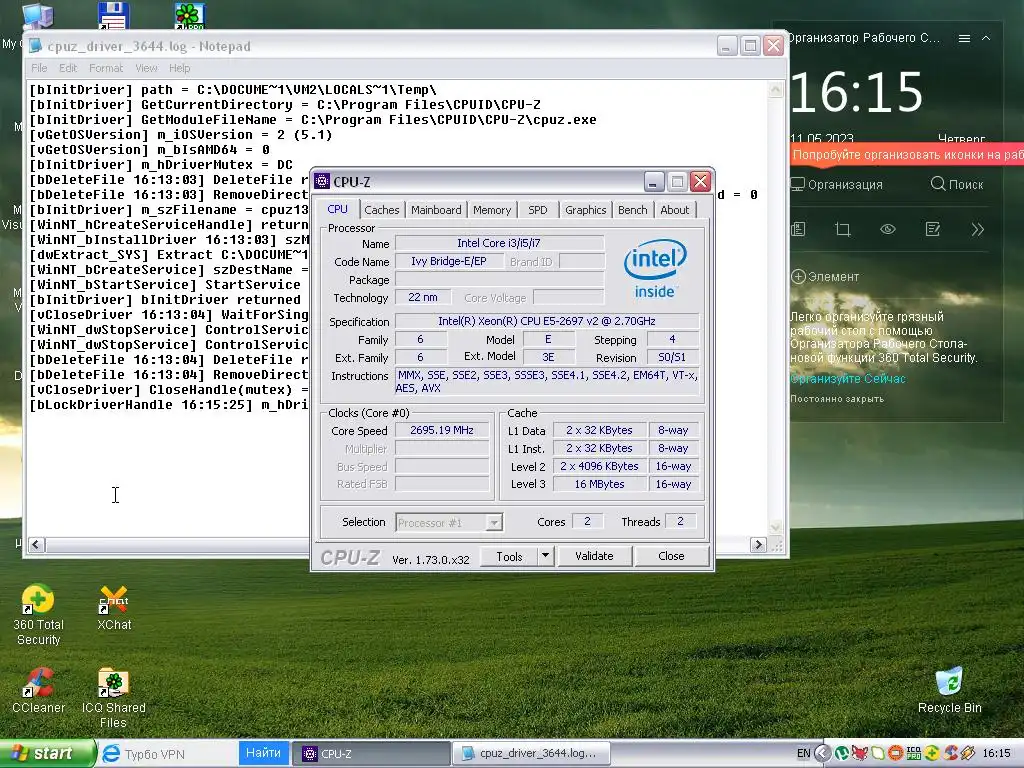Image resolution: width=1024 pixels, height=768 pixels.
Task: Open the Processor #1 selection dropdown
Action: 448,522
